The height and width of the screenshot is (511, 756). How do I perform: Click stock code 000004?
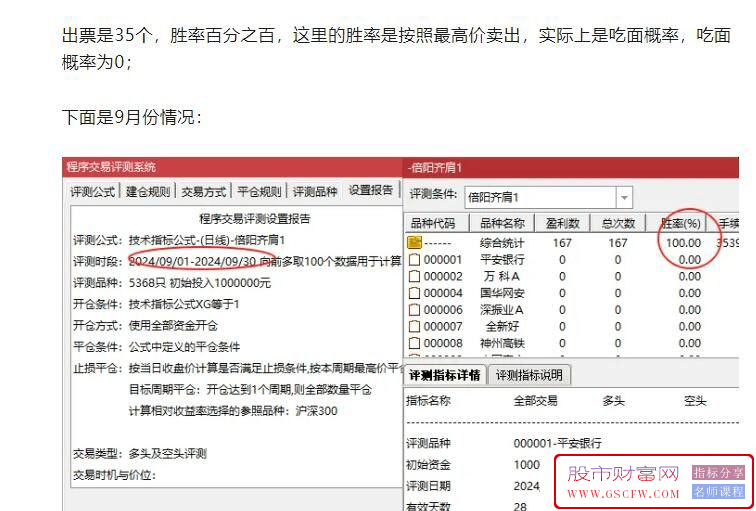point(443,293)
